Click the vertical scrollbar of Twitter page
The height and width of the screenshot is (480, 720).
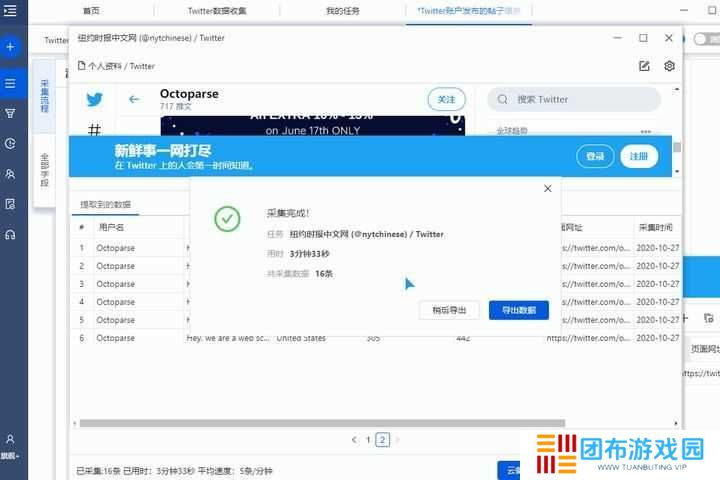click(x=677, y=147)
